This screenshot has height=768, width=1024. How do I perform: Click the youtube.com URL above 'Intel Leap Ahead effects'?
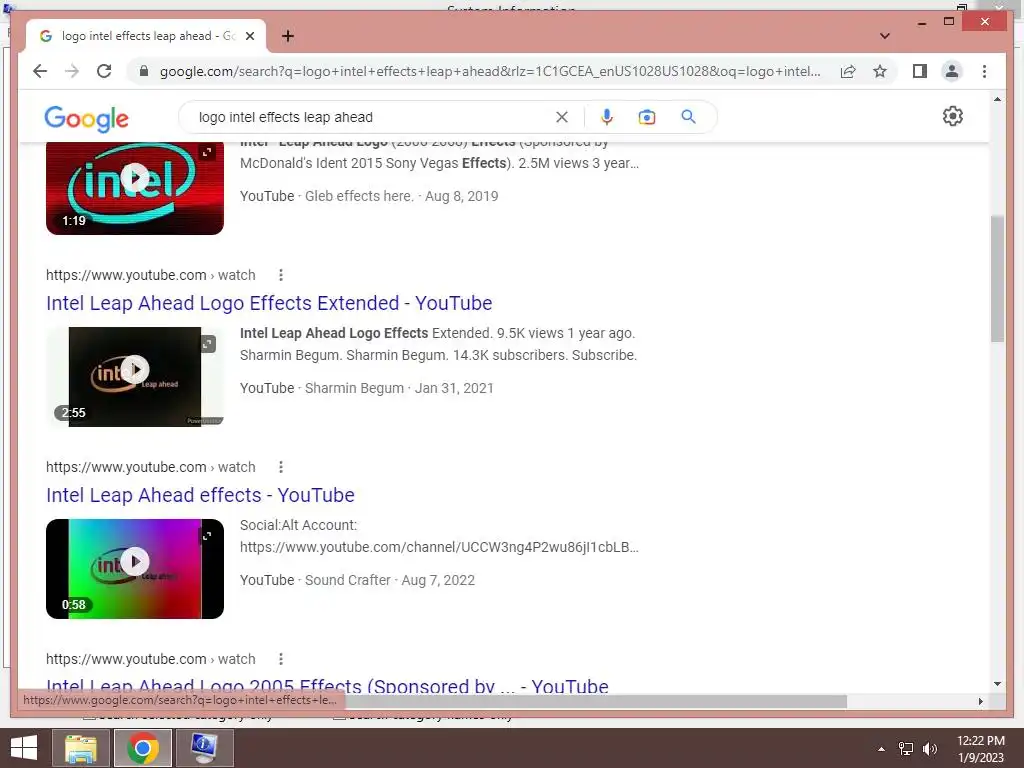click(x=150, y=467)
